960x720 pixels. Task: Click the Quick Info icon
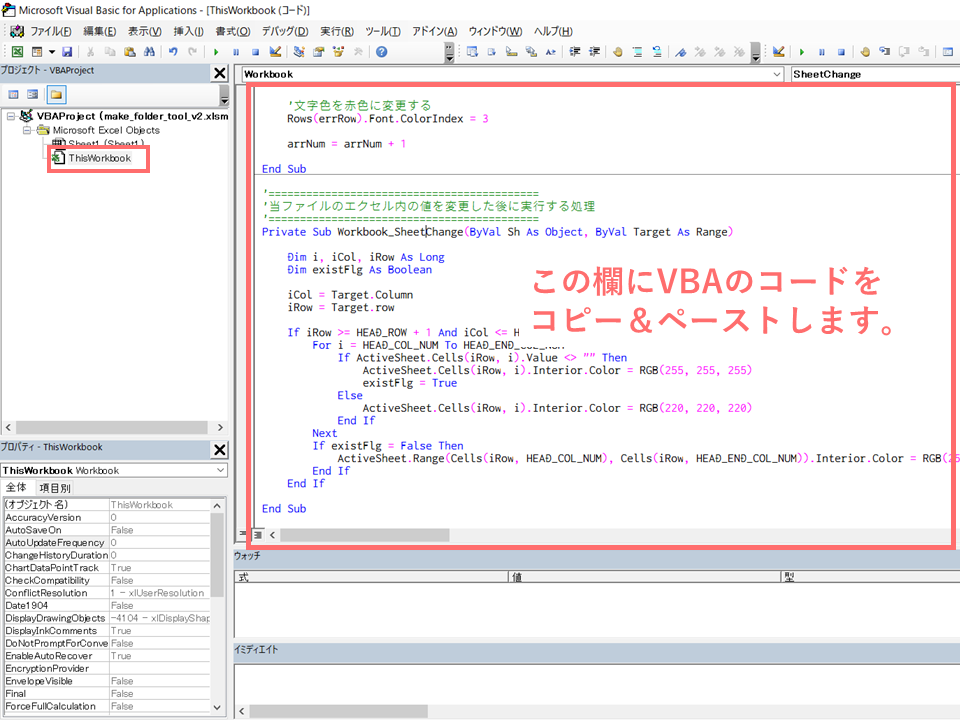[x=511, y=52]
